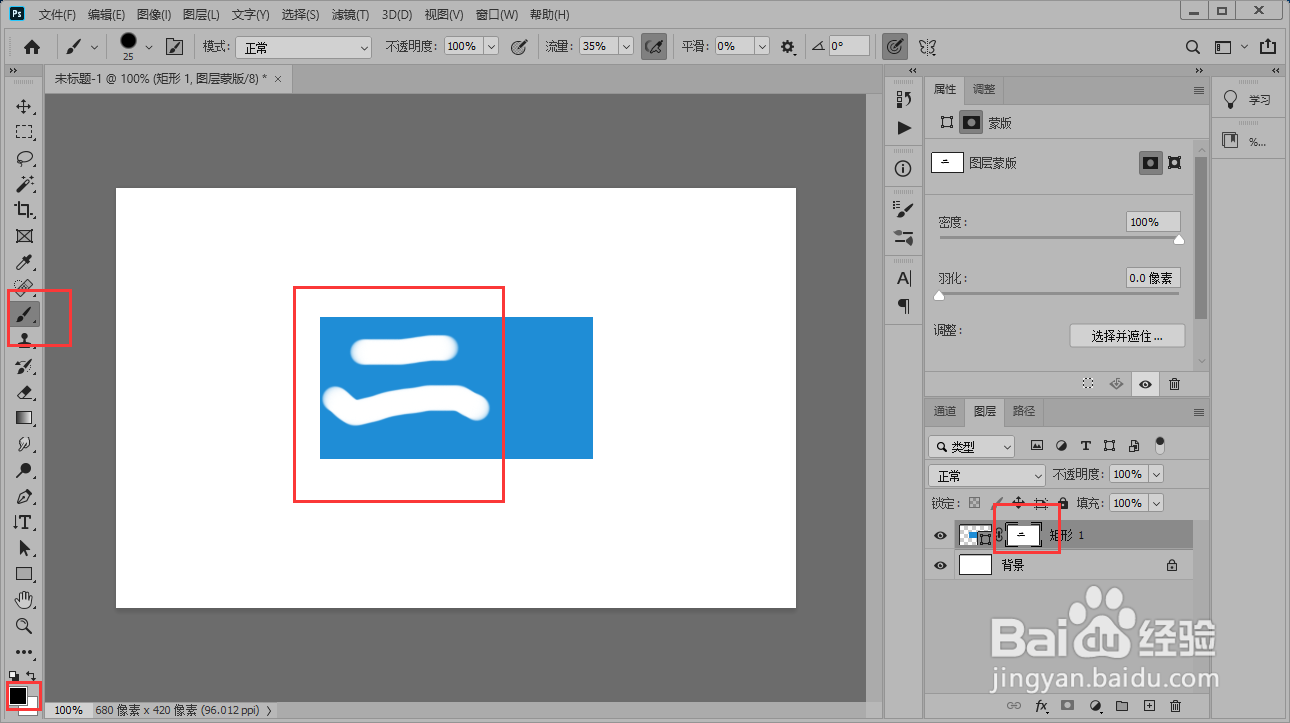The image size is (1290, 723).
Task: Toggle symmetry paint butterfly icon
Action: click(927, 46)
